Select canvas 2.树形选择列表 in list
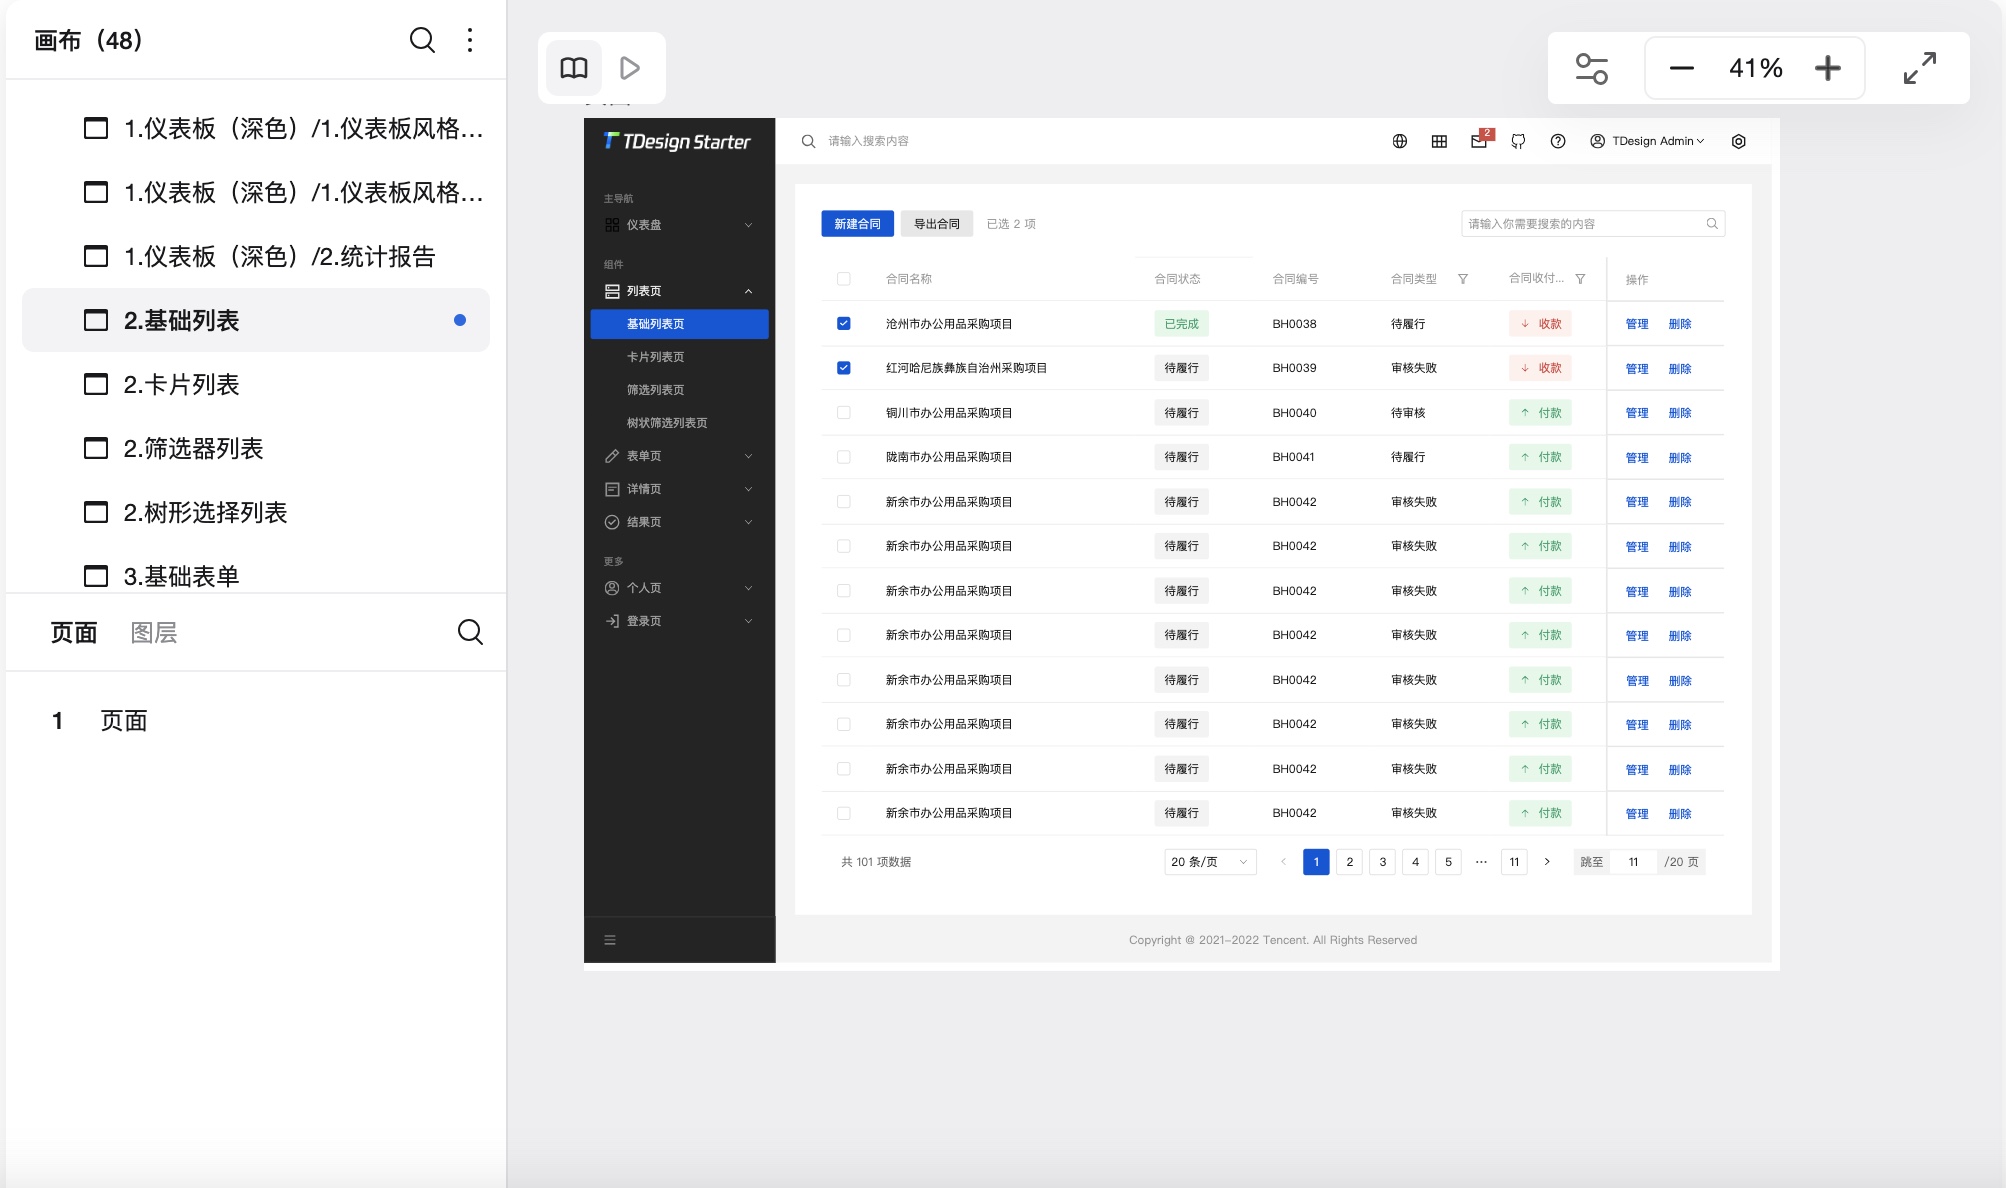 tap(256, 512)
